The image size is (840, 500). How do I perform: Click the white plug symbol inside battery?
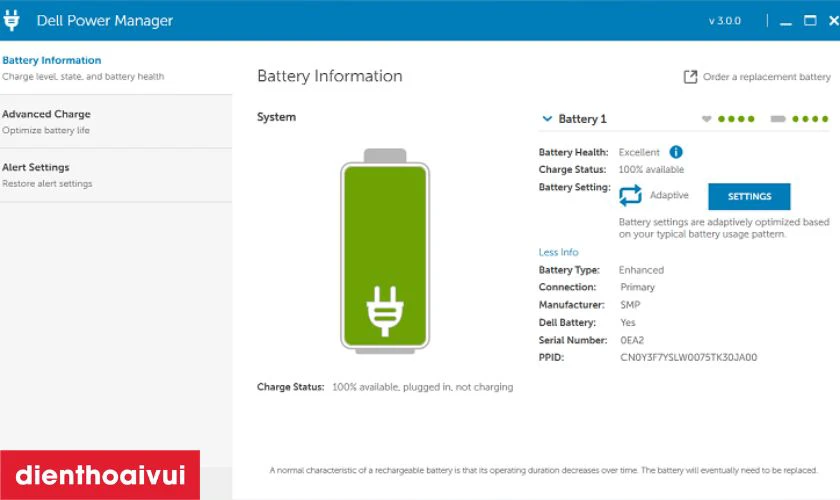[x=385, y=311]
